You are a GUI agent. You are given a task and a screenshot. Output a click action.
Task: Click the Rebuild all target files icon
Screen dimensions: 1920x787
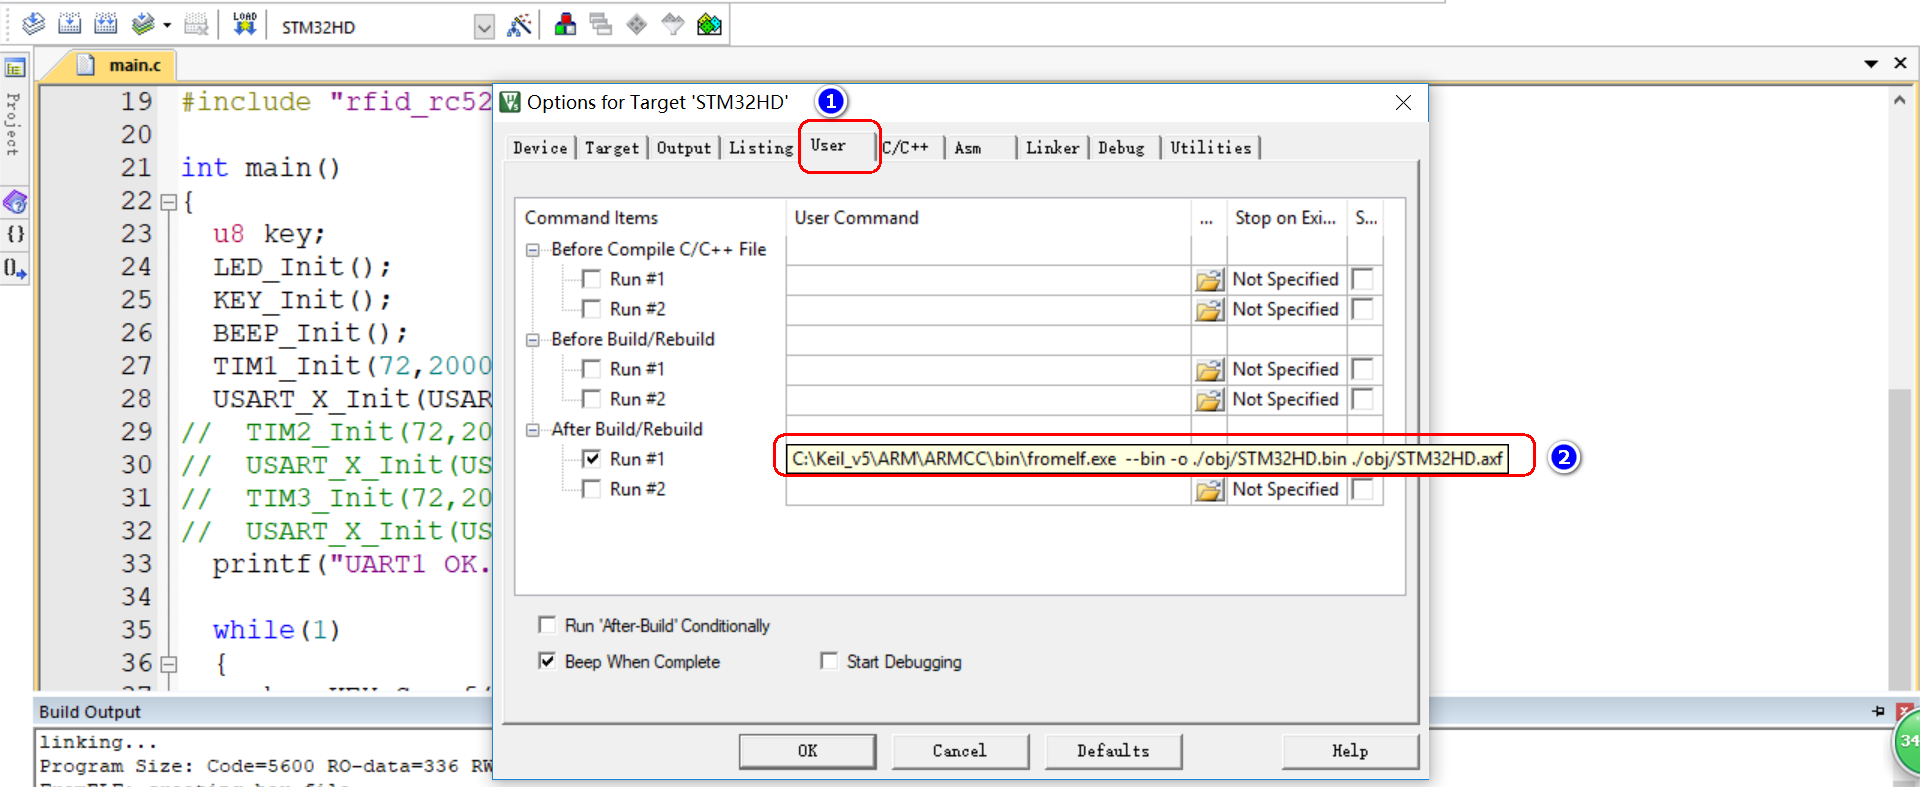pos(105,24)
